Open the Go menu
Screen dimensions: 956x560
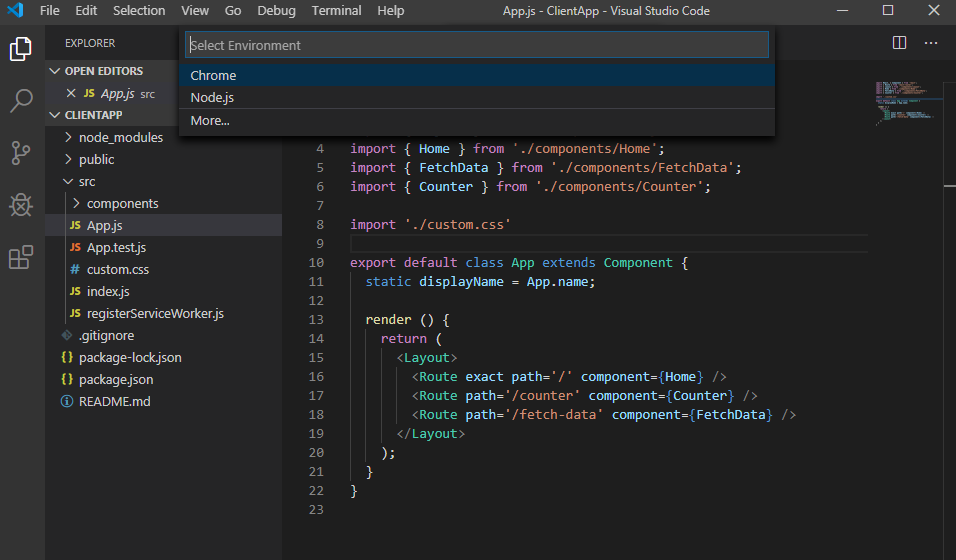233,10
